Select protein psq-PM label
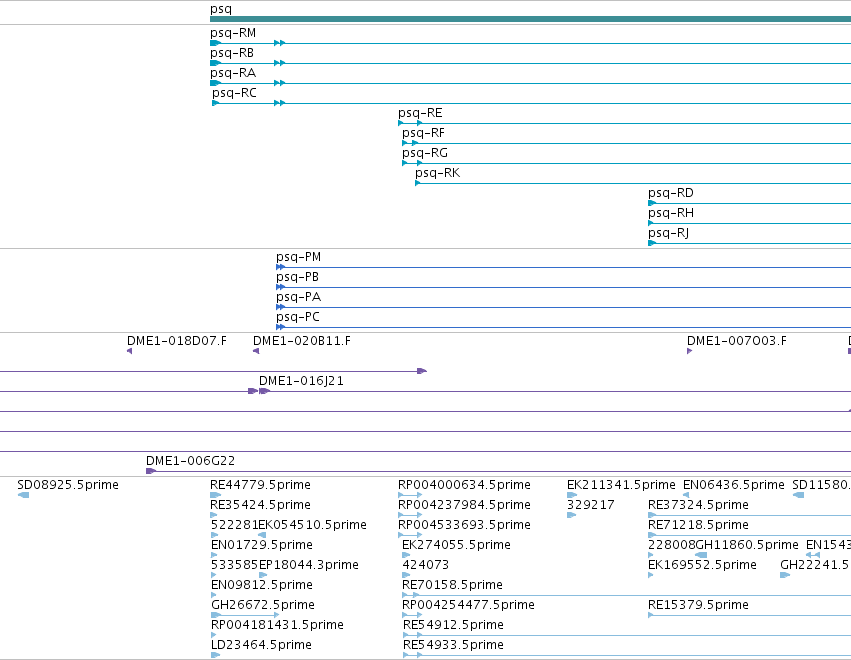 [x=299, y=257]
